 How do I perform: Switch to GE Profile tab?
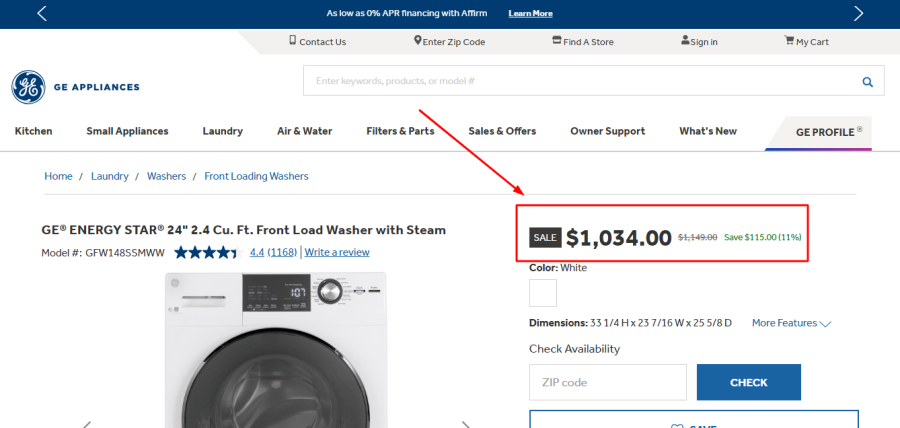(825, 132)
